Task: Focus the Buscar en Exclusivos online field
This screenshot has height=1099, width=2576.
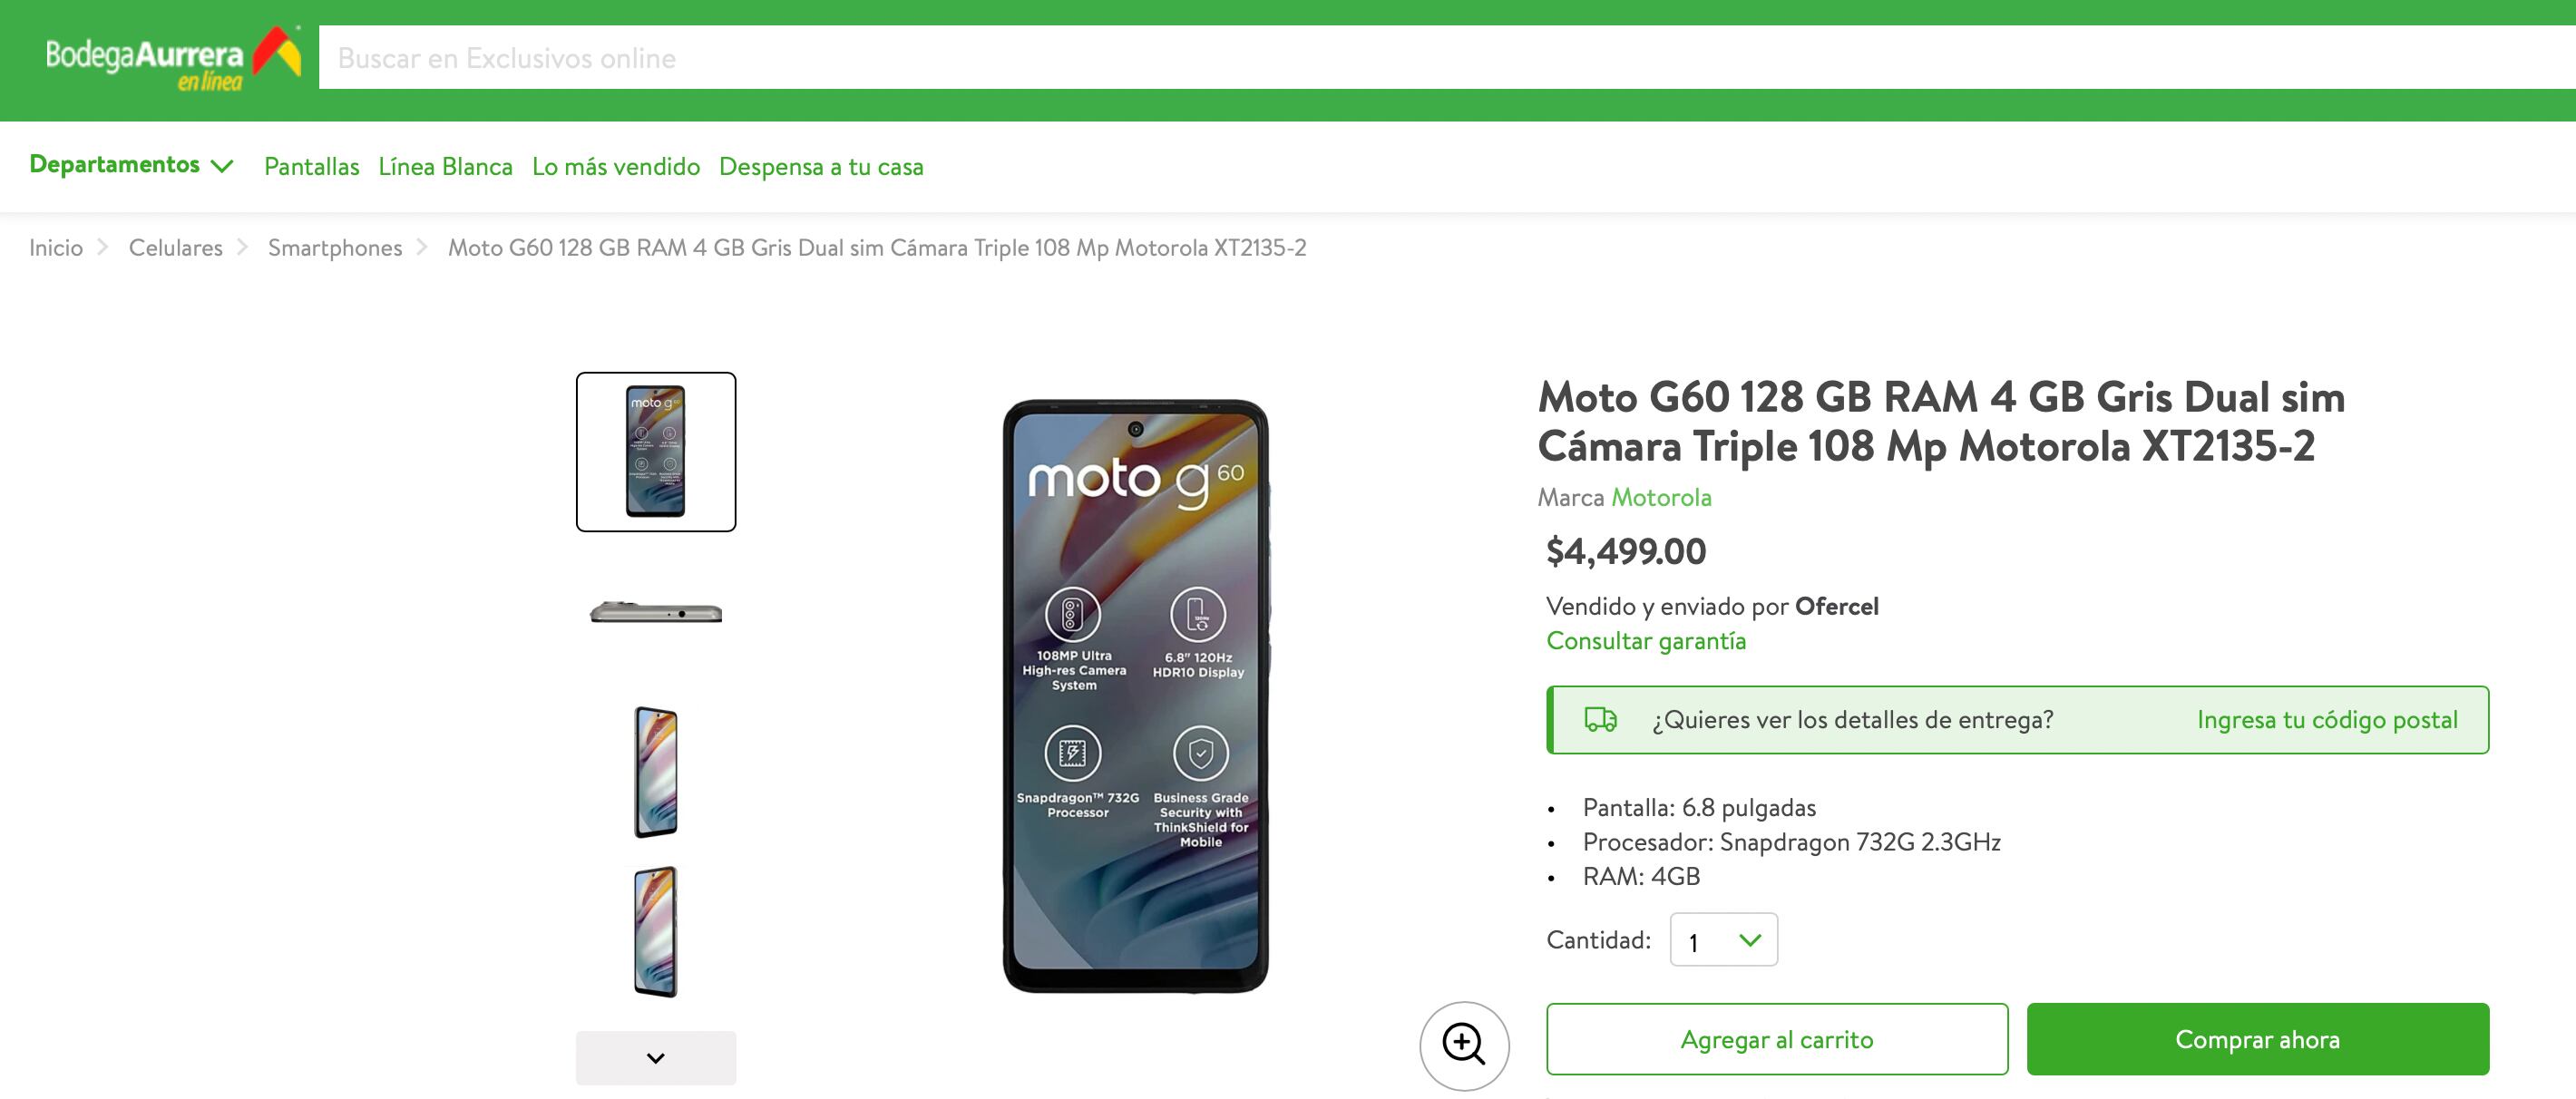Action: pyautogui.click(x=1400, y=58)
